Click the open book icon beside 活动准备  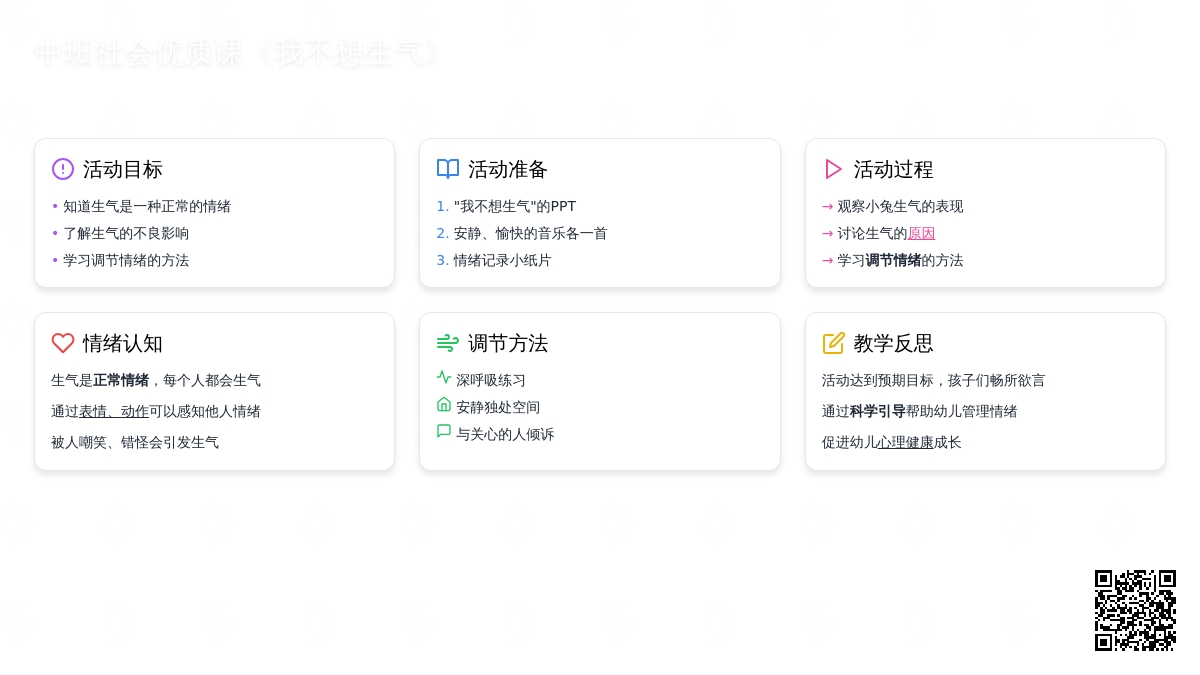(x=448, y=169)
